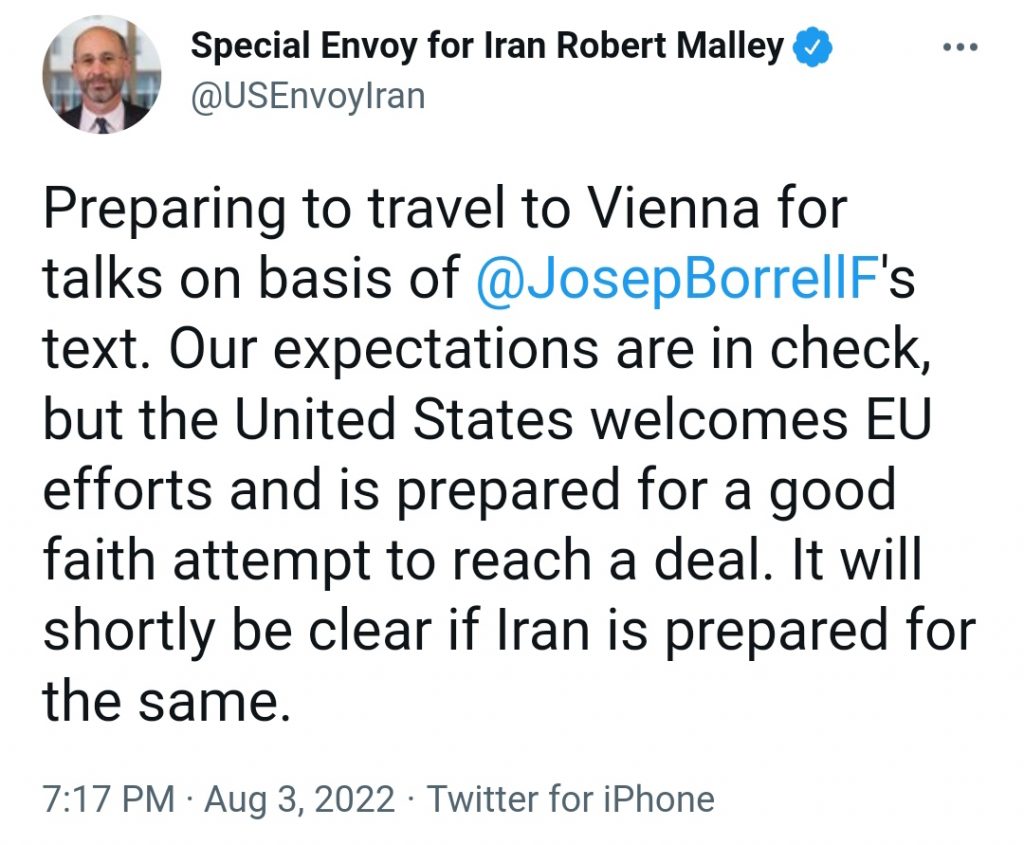This screenshot has height=845, width=1024.
Task: Select the phrase United States in tweet
Action: 403,419
